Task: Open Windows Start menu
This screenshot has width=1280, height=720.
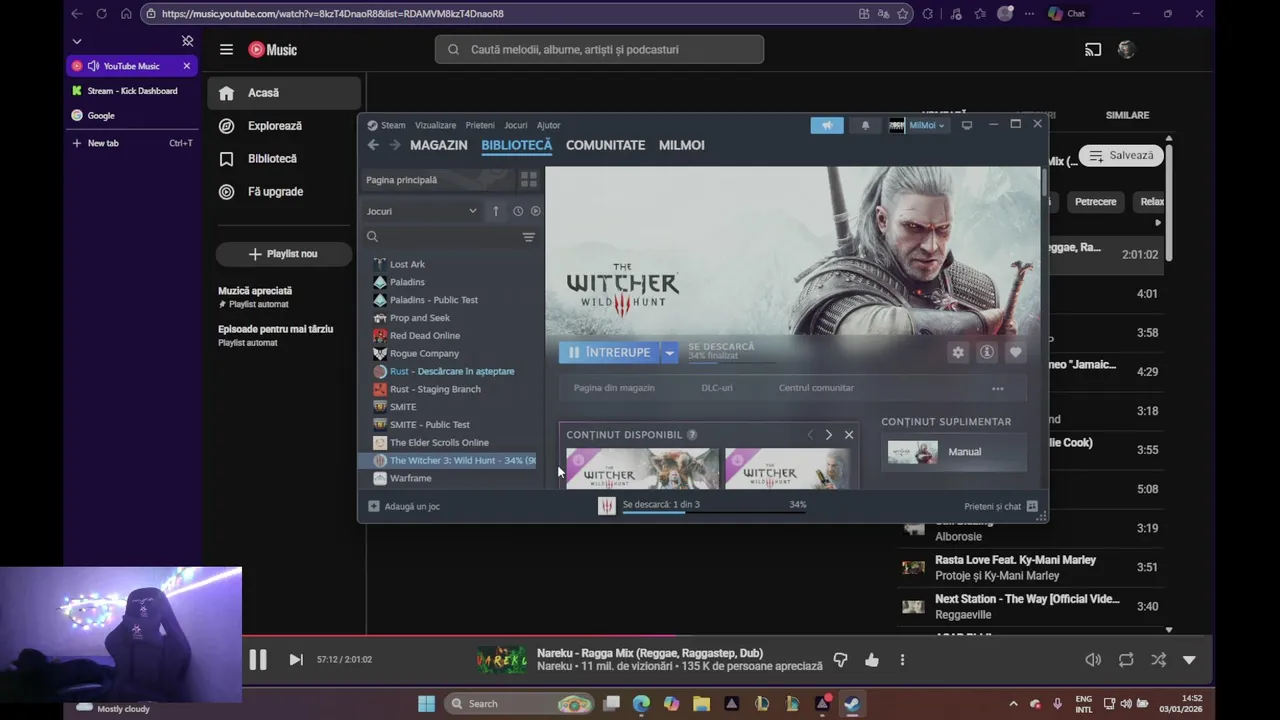Action: pos(427,703)
